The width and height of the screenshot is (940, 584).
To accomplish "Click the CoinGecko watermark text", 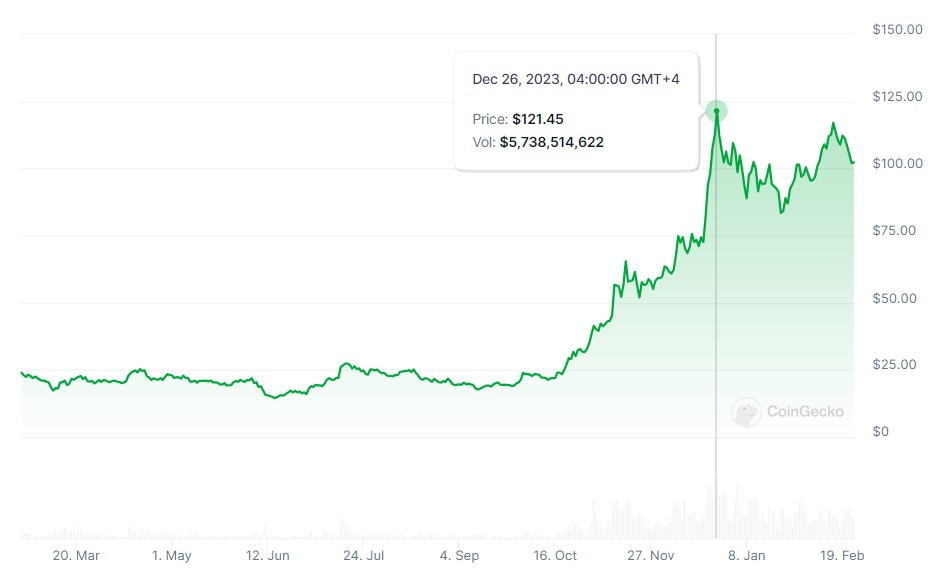I will pos(805,412).
